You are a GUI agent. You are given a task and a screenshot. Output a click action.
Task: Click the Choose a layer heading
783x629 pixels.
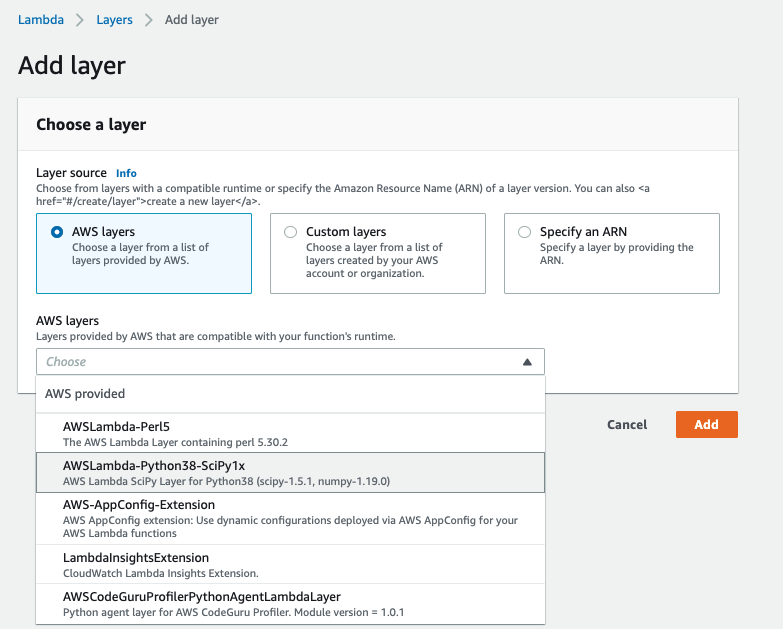point(91,124)
